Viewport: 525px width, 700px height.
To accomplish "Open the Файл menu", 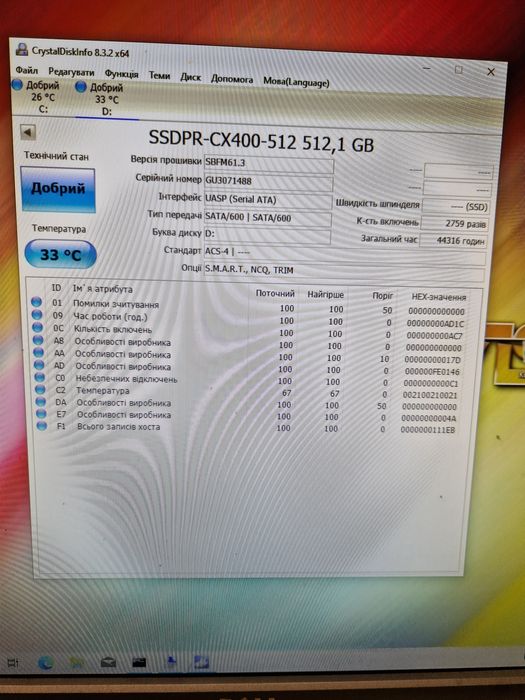I will tap(27, 70).
